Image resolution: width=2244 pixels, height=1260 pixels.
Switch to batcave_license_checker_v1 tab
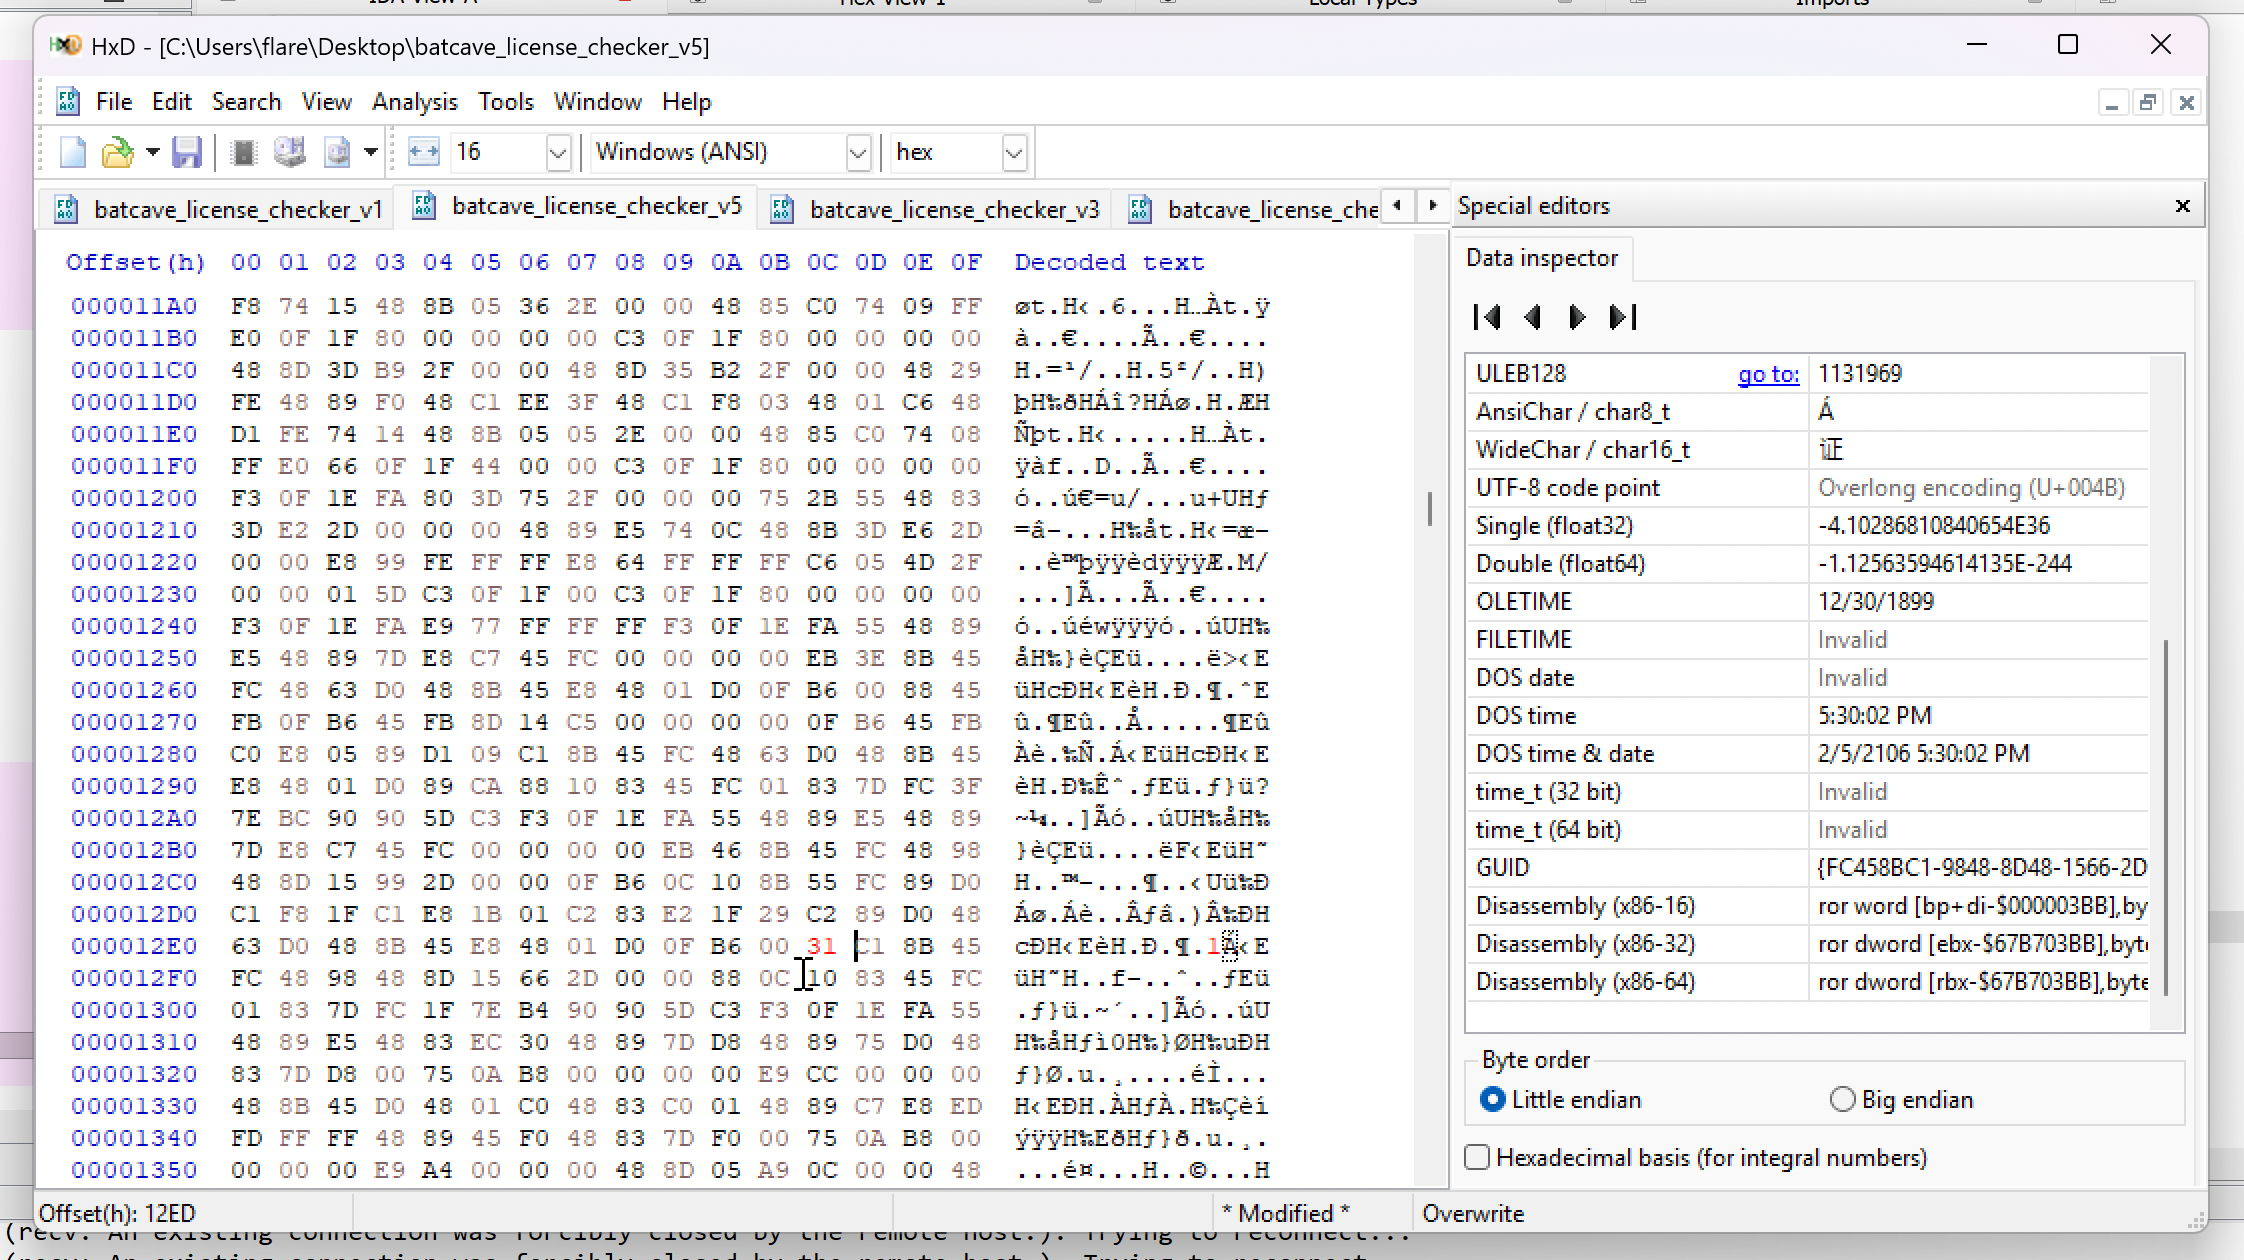(x=218, y=209)
